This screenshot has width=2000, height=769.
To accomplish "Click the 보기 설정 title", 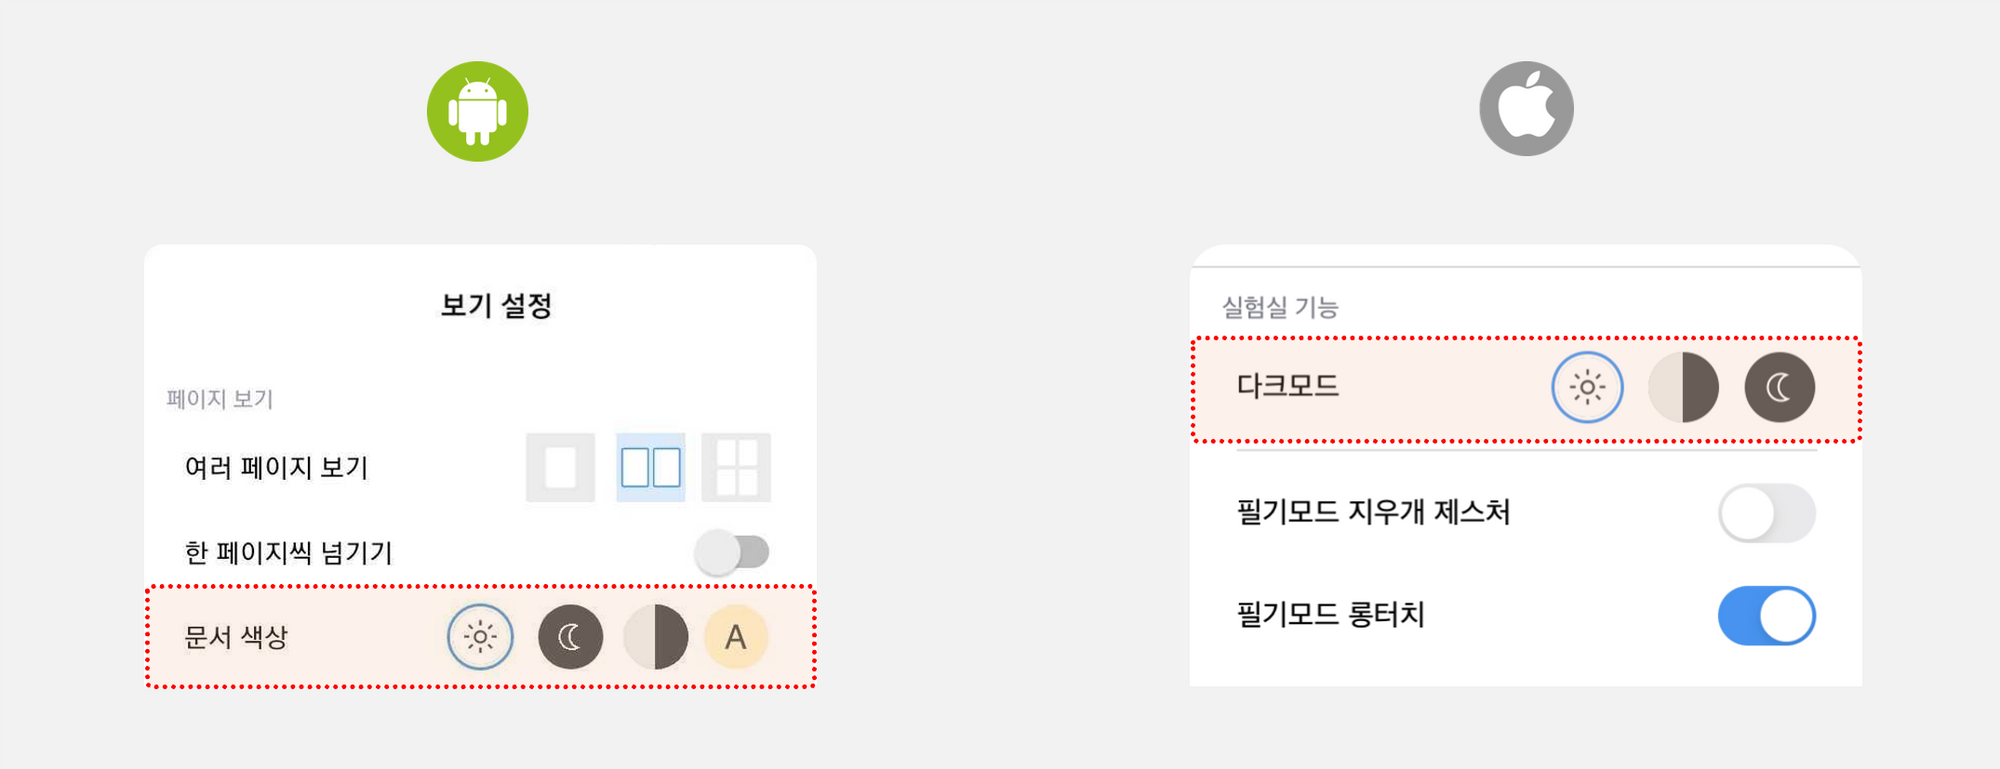I will point(496,305).
